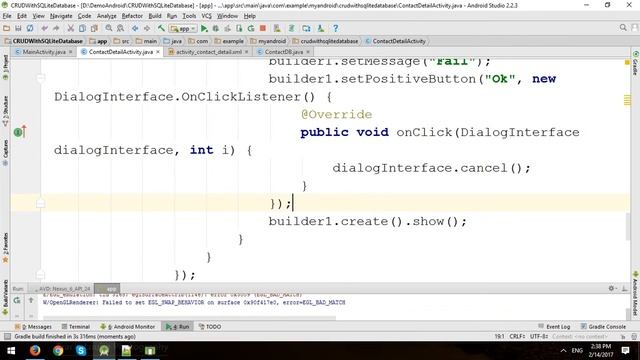Open the Tools menu
Viewport: 640px width, 360px height.
189,16
